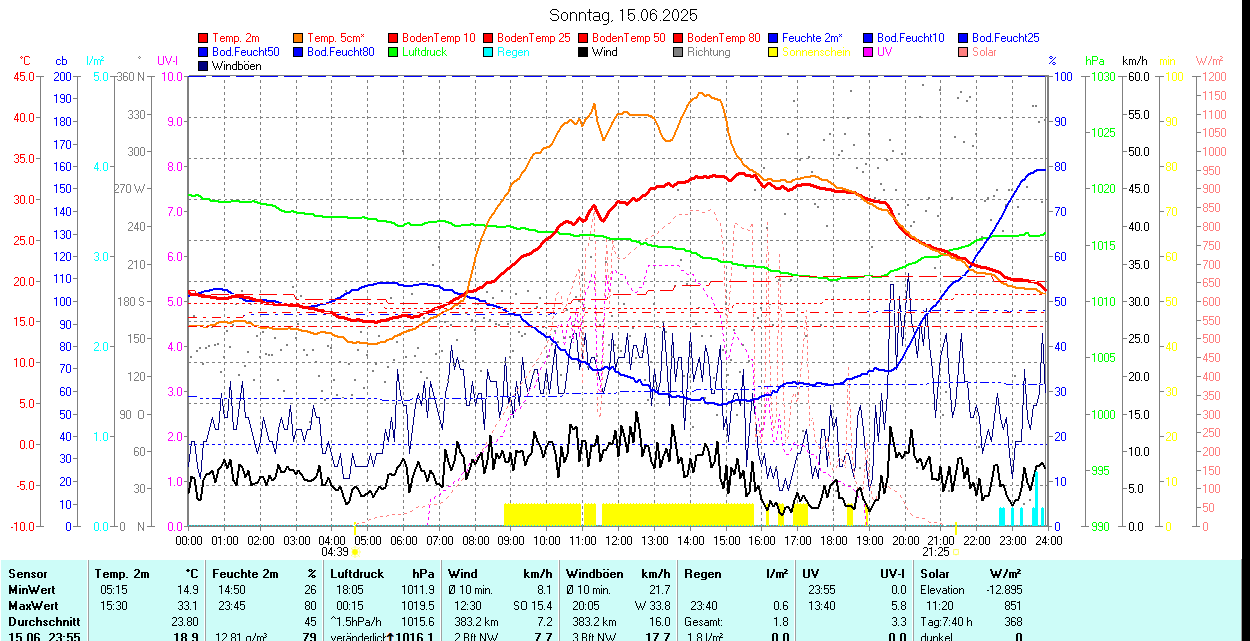Screen dimensions: 1250x641
Task: Click the black Wind legend swatch
Action: [584, 52]
